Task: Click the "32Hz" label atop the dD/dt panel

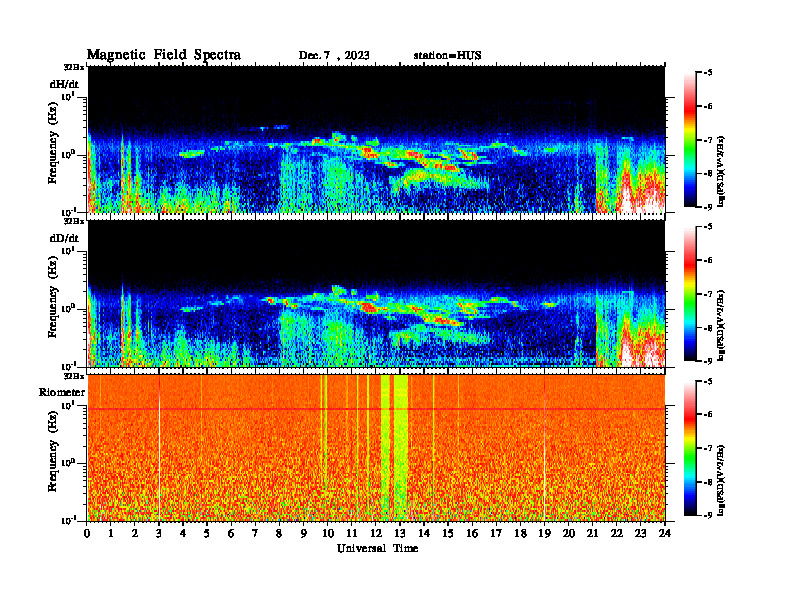Action: click(74, 221)
